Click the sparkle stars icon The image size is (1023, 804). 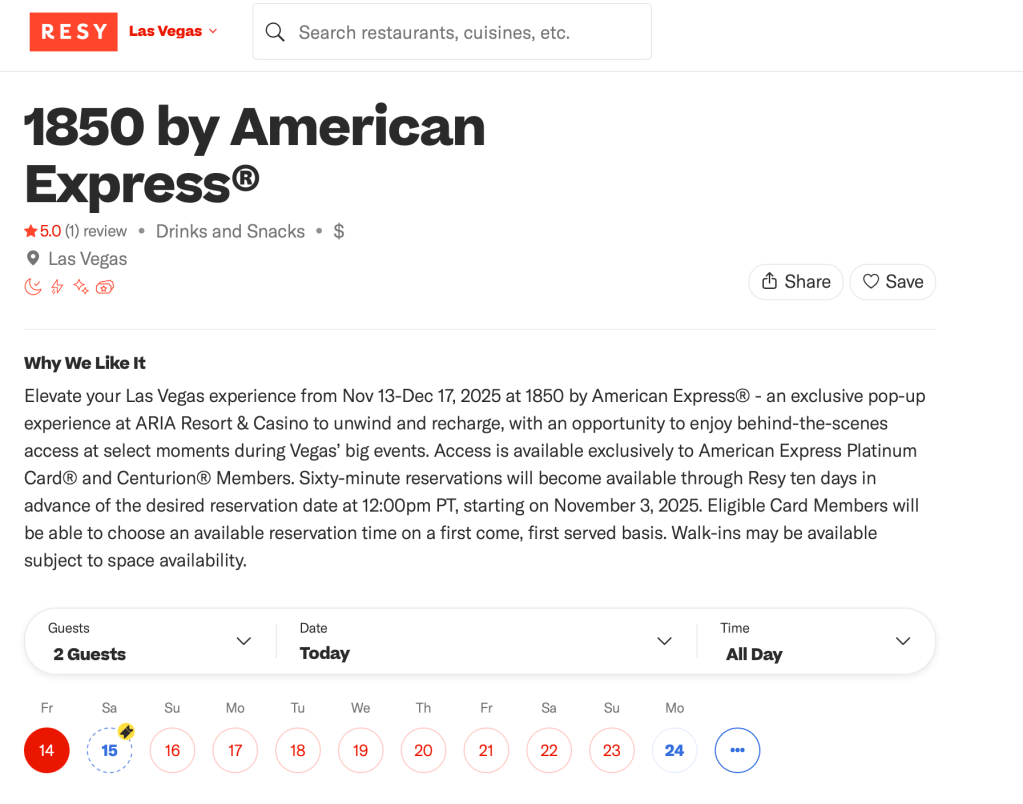click(81, 287)
